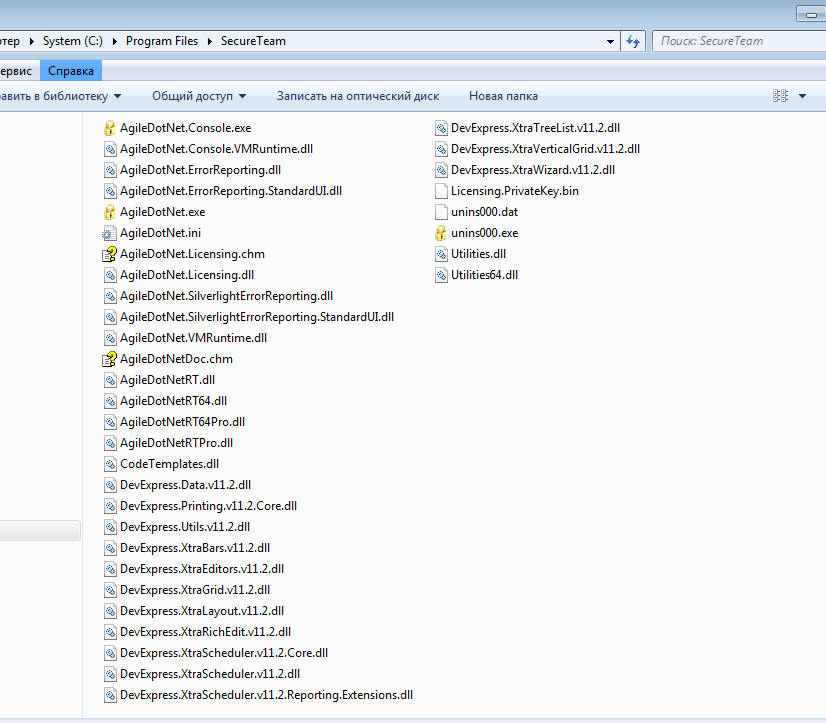Select AgileDotNet.SilverlightErrorReporting.StandardUI.dll file name

click(x=257, y=317)
